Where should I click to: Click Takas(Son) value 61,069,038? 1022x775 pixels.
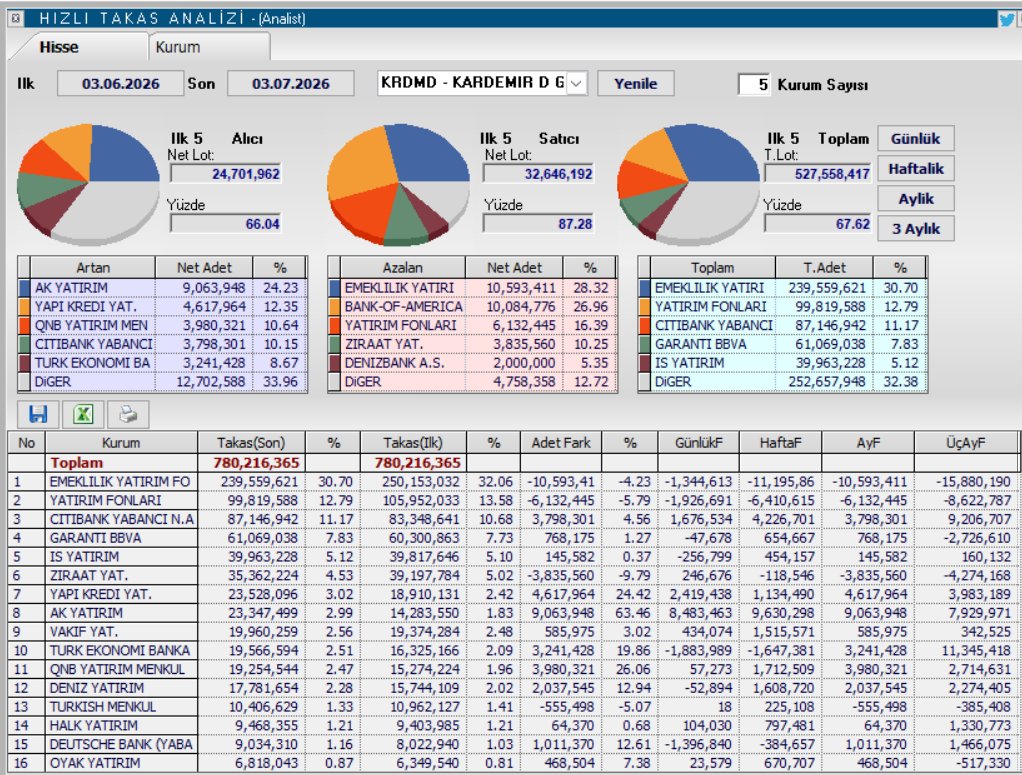coord(263,538)
